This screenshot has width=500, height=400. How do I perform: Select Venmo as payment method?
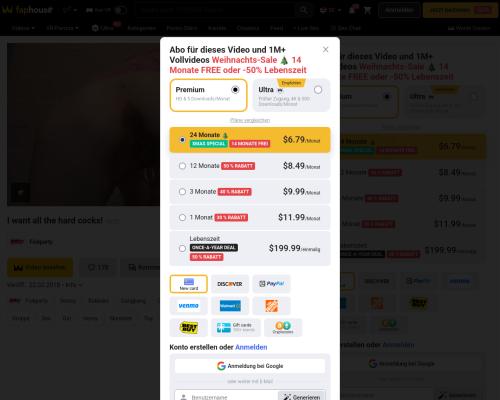tap(189, 306)
